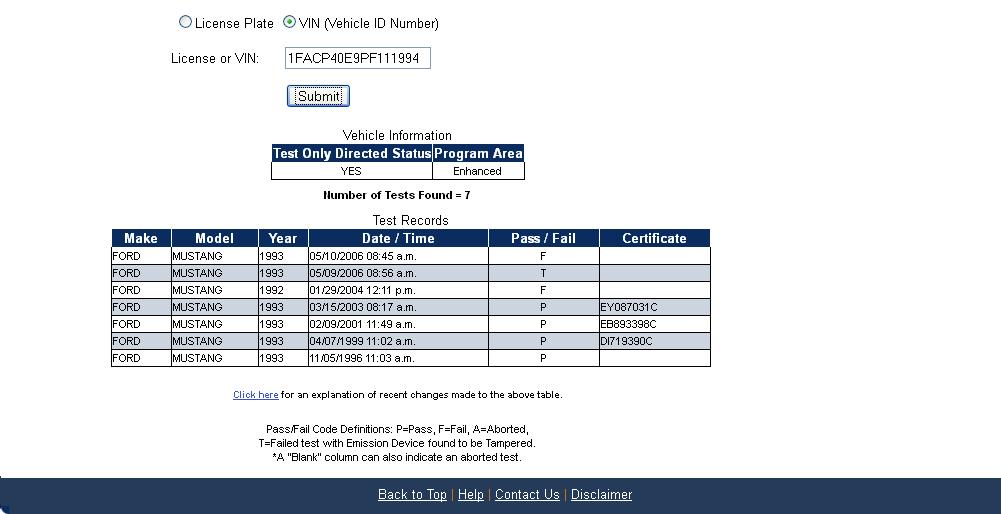Select the License Plate radio button
Image resolution: width=1001 pixels, height=514 pixels.
[x=185, y=22]
